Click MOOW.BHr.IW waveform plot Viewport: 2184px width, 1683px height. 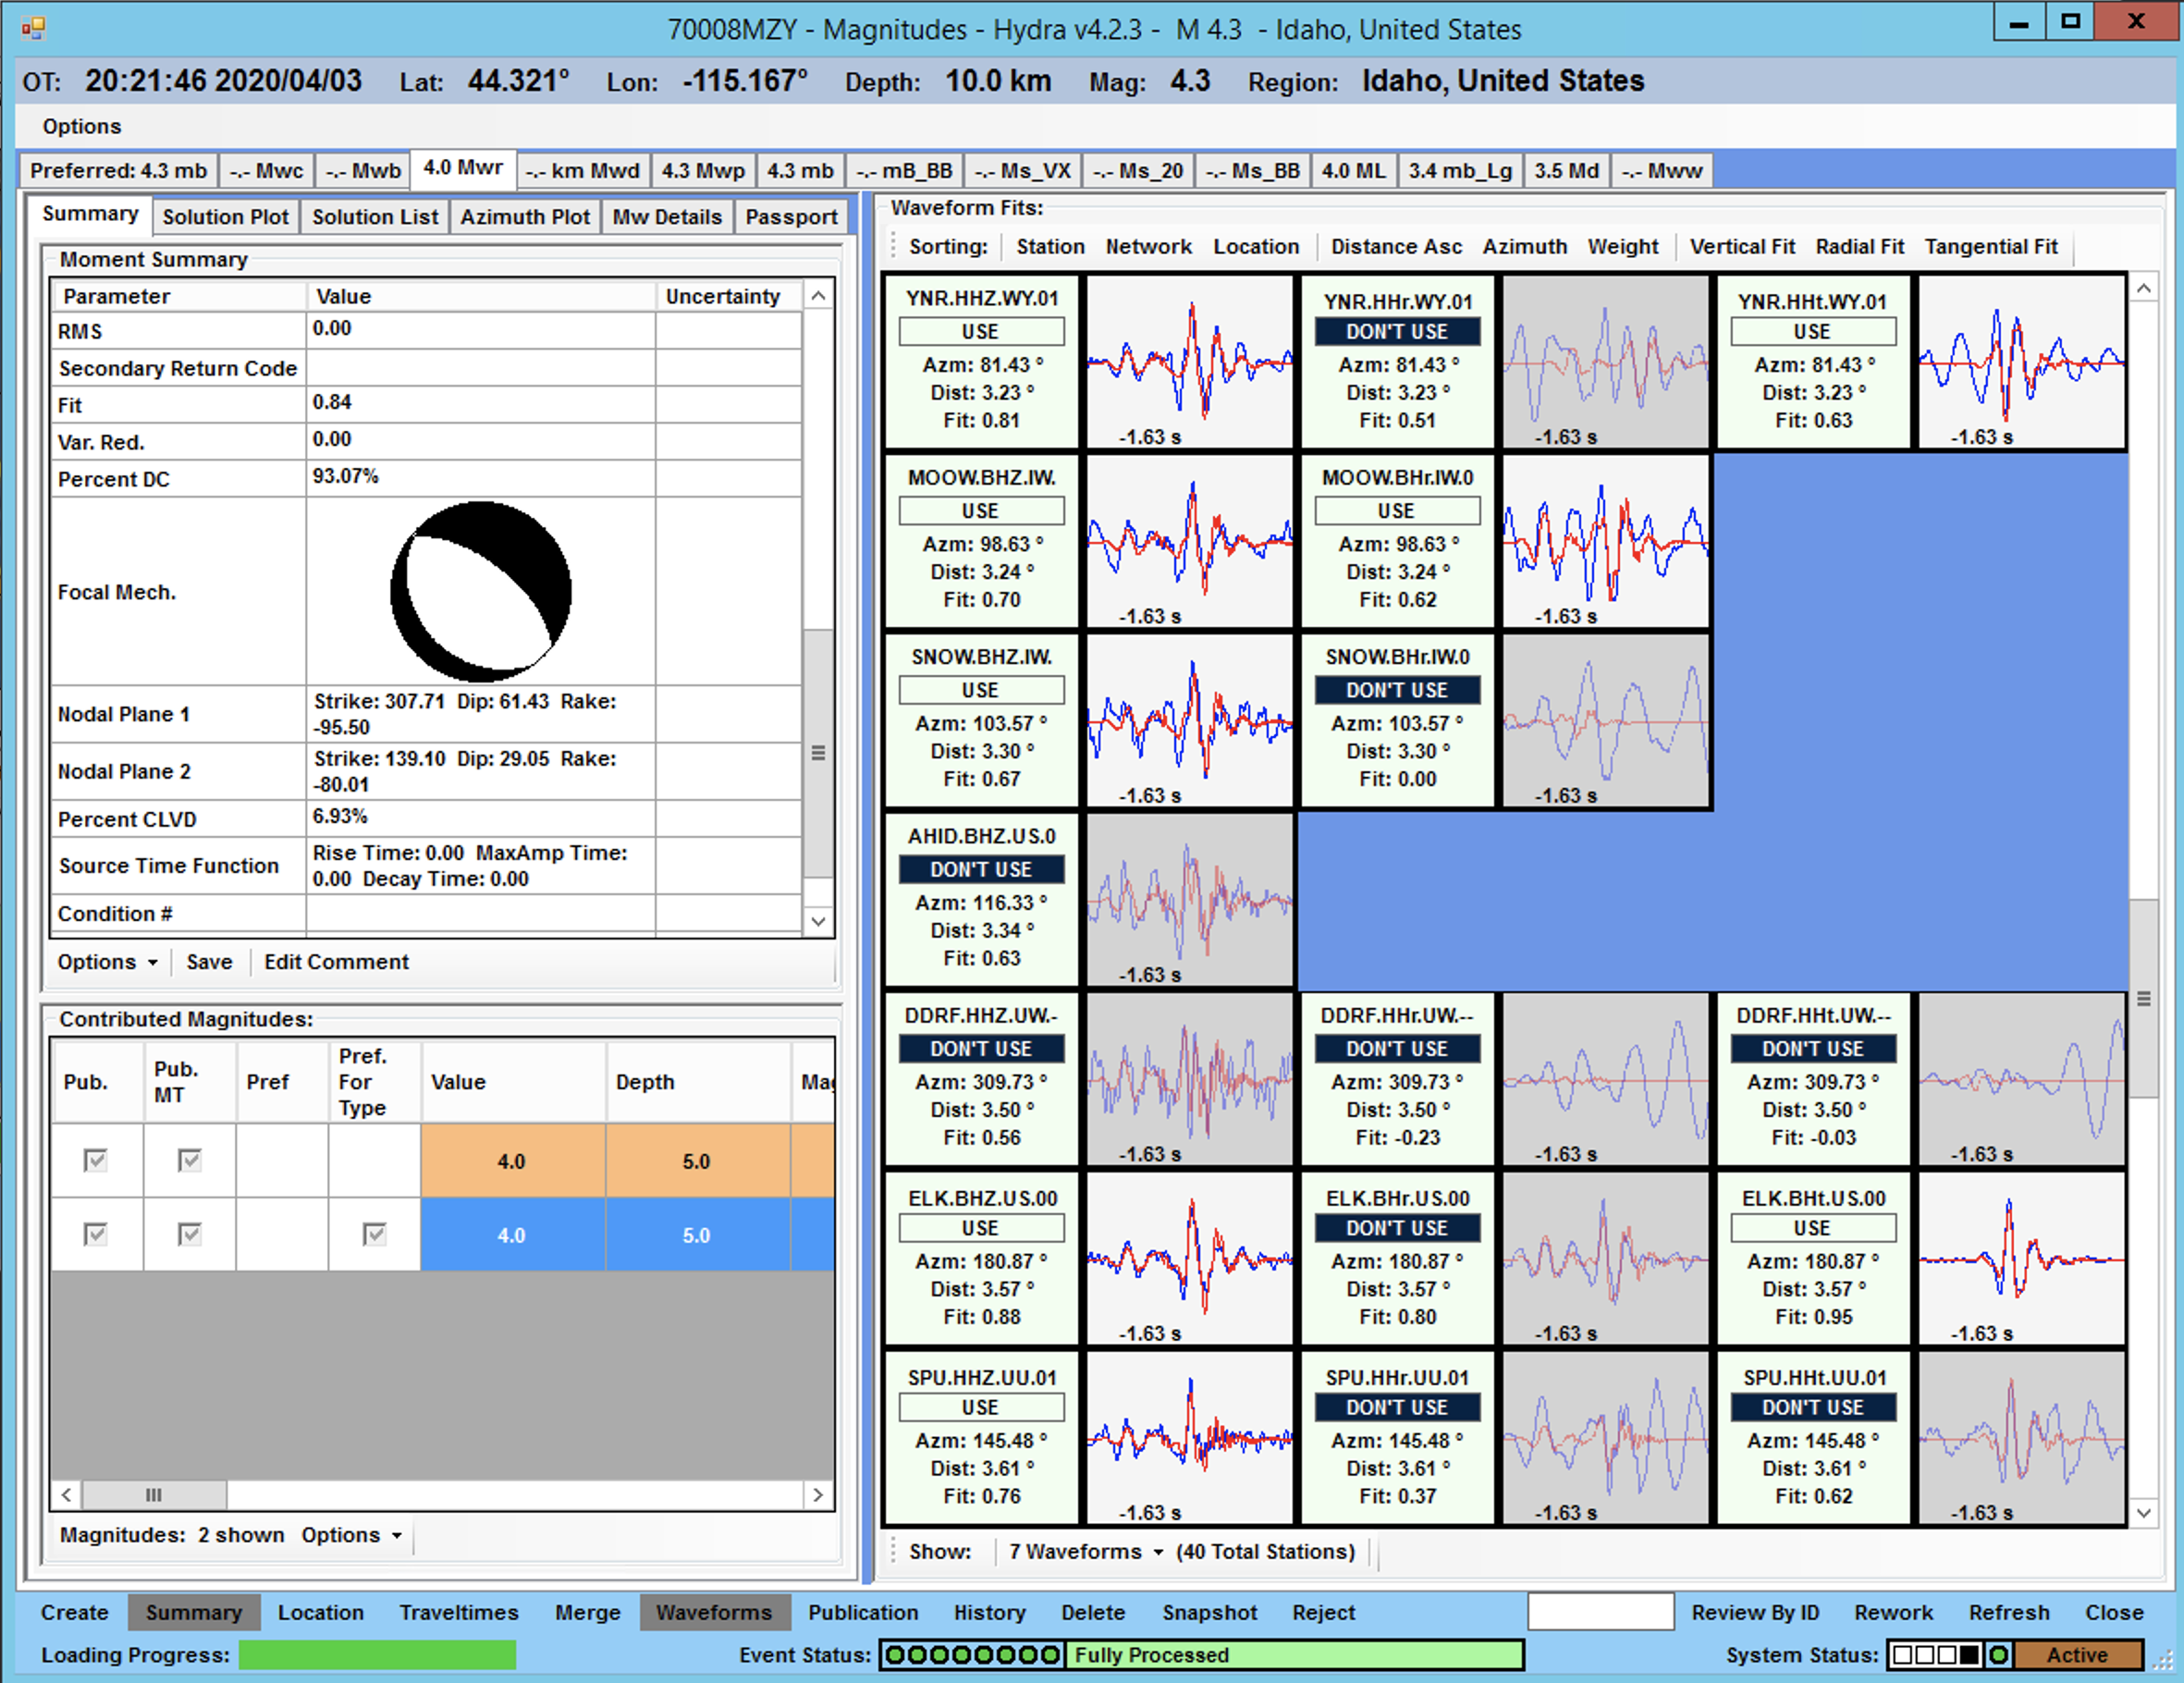tap(1605, 542)
